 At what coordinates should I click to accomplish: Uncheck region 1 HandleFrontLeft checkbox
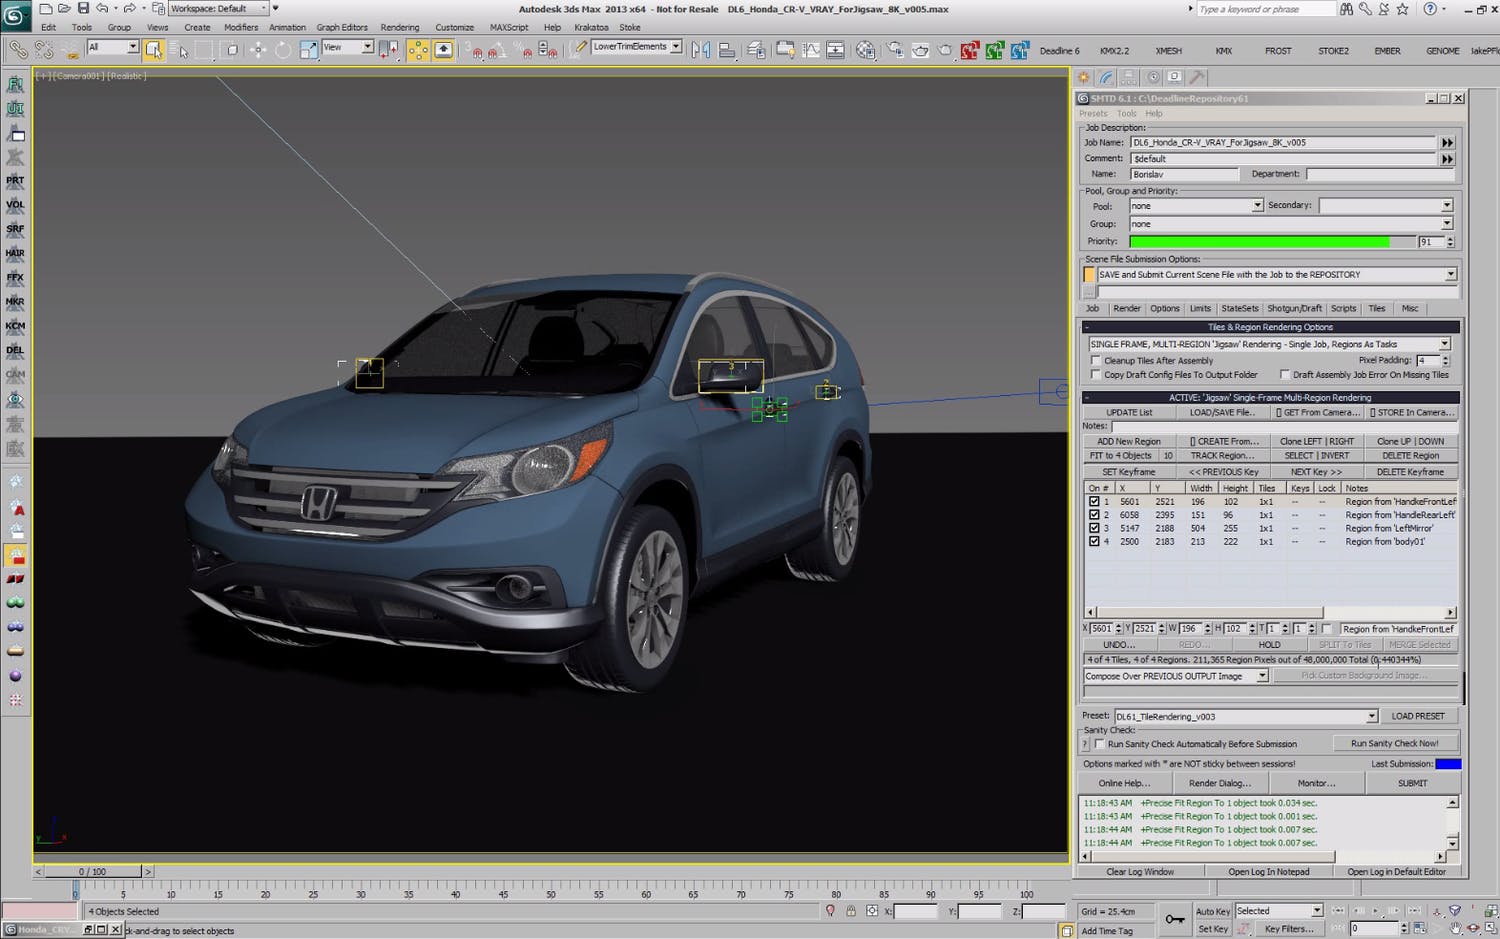pos(1094,502)
